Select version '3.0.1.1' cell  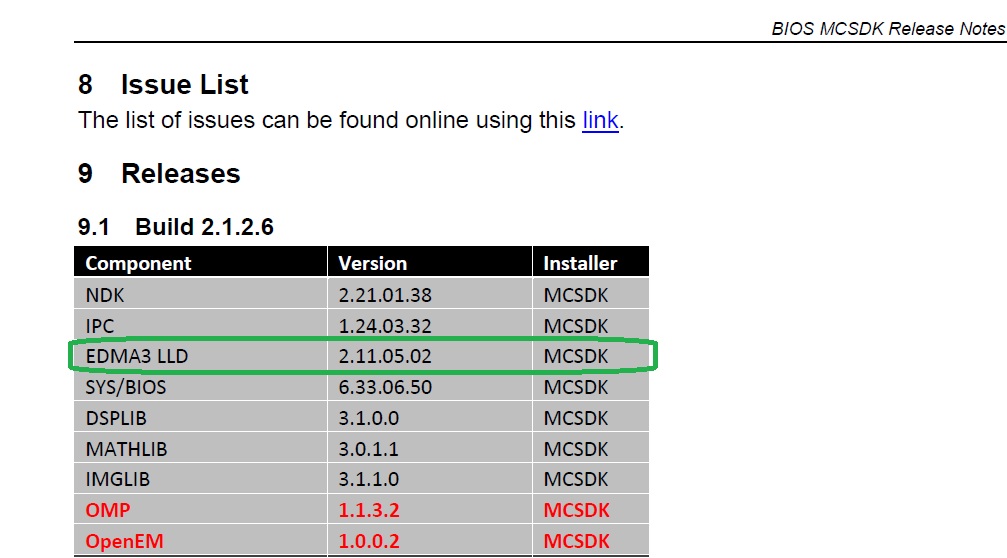[430, 448]
